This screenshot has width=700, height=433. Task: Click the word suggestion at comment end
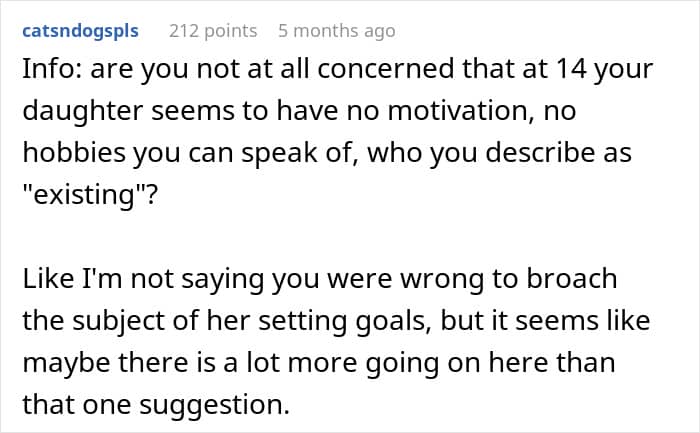point(214,405)
